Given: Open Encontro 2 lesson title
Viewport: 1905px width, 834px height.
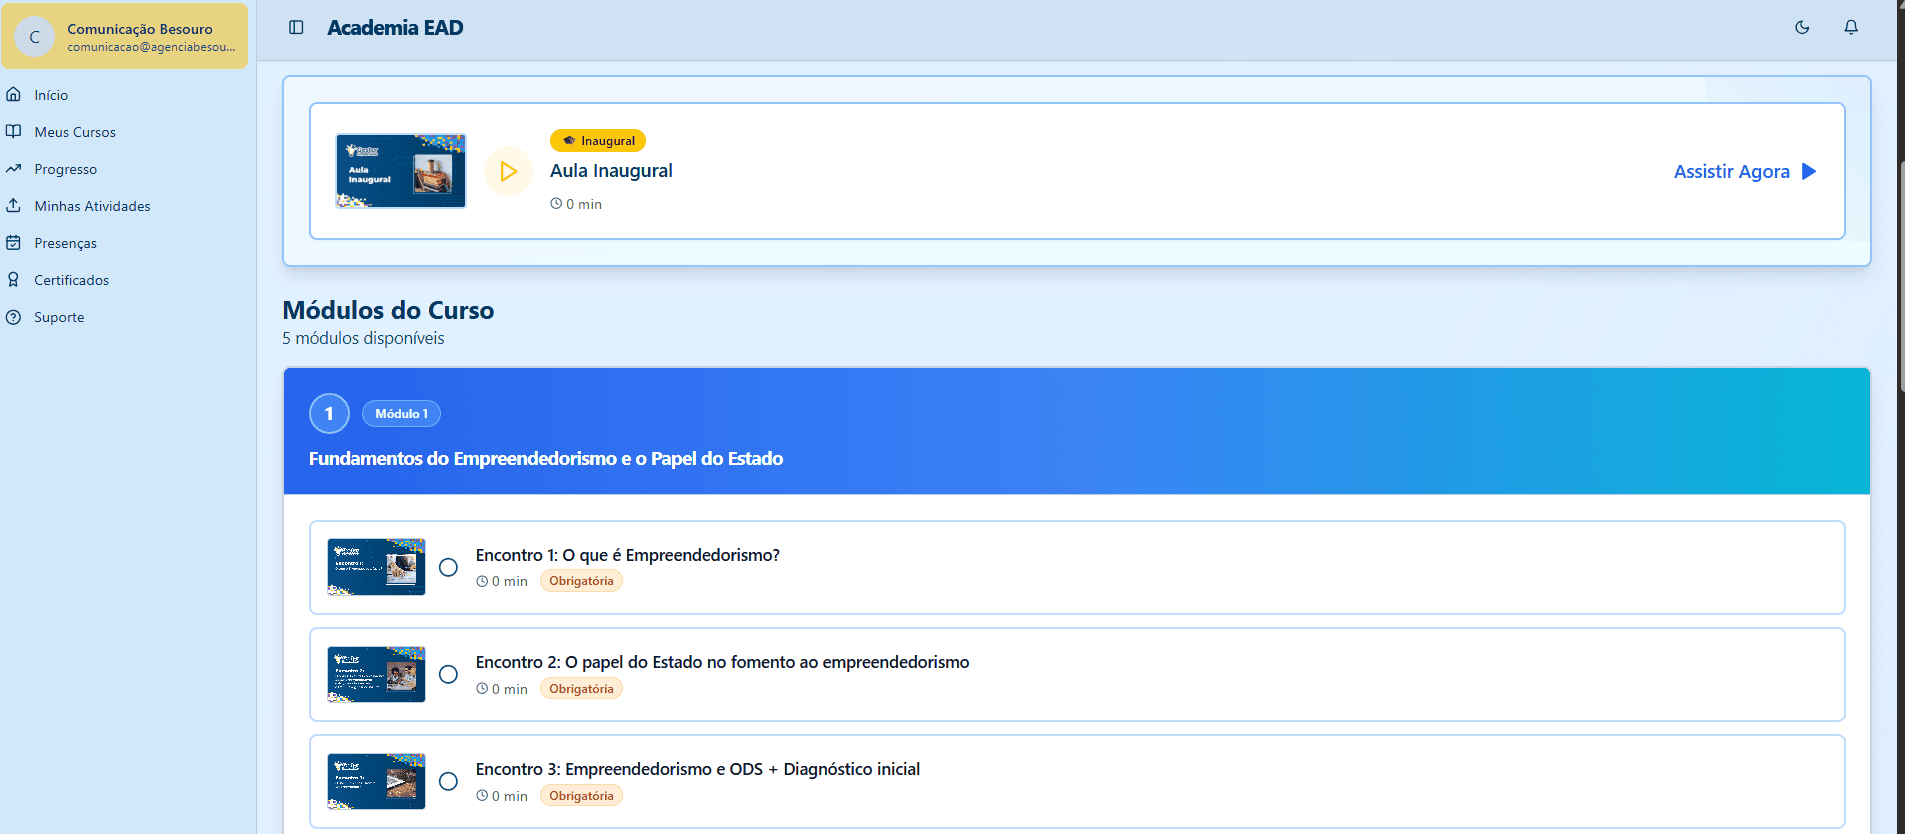Looking at the screenshot, I should [722, 662].
